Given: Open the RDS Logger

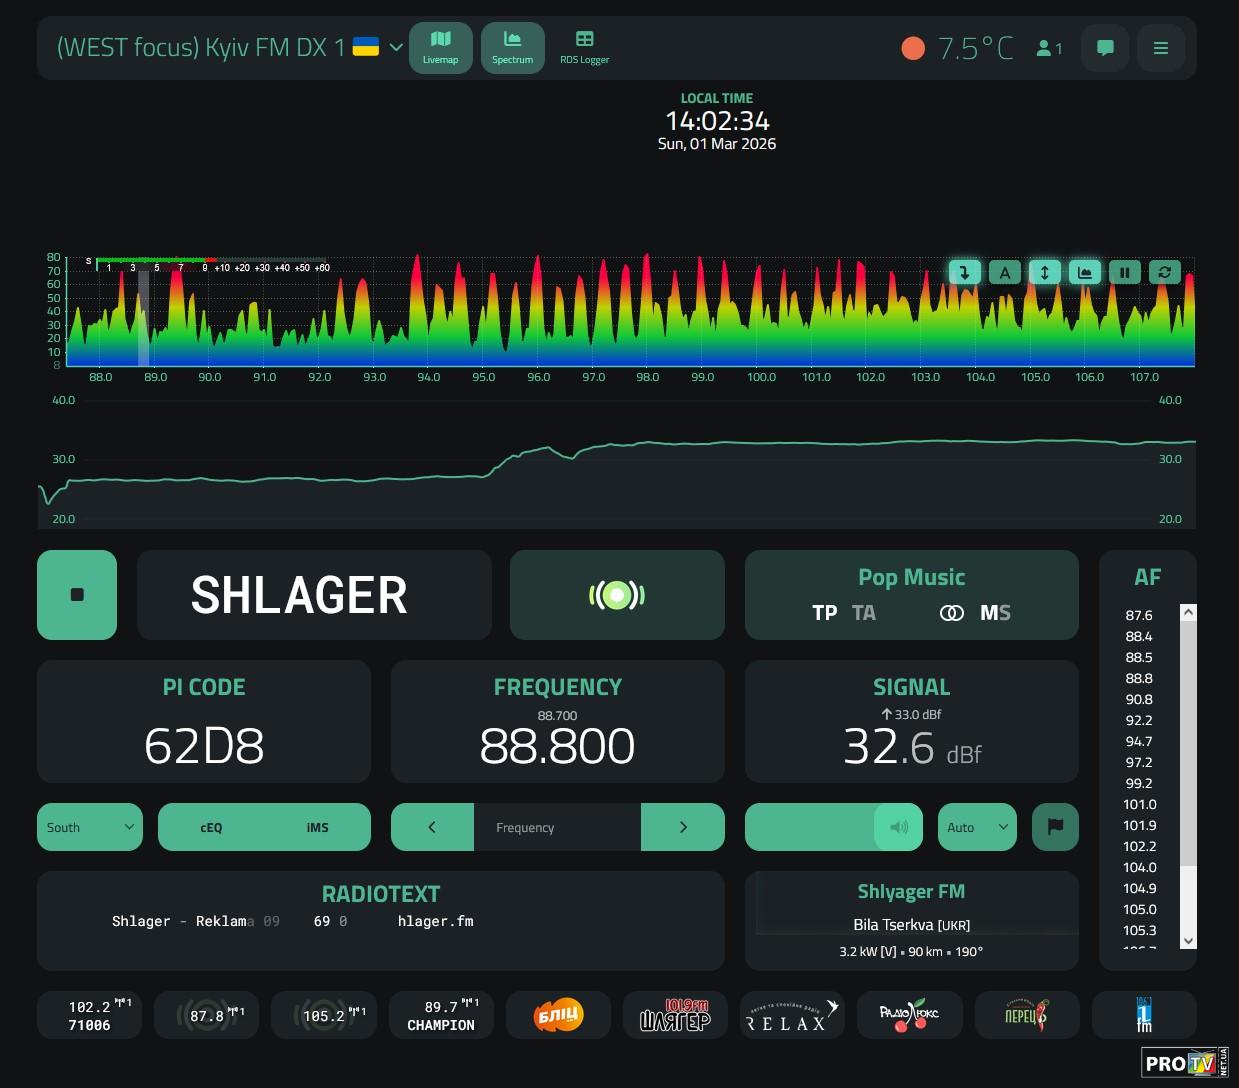Looking at the screenshot, I should (x=584, y=47).
